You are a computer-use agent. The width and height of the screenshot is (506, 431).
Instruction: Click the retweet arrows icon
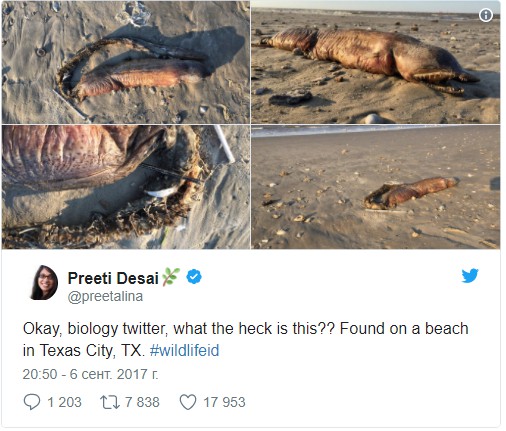(x=110, y=402)
